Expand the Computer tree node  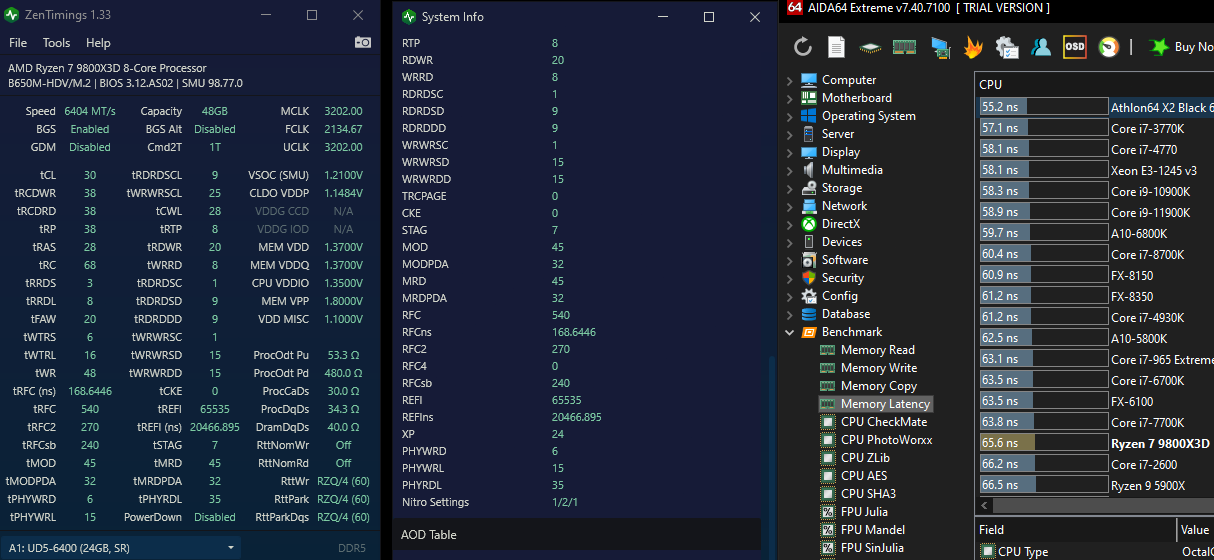point(789,80)
